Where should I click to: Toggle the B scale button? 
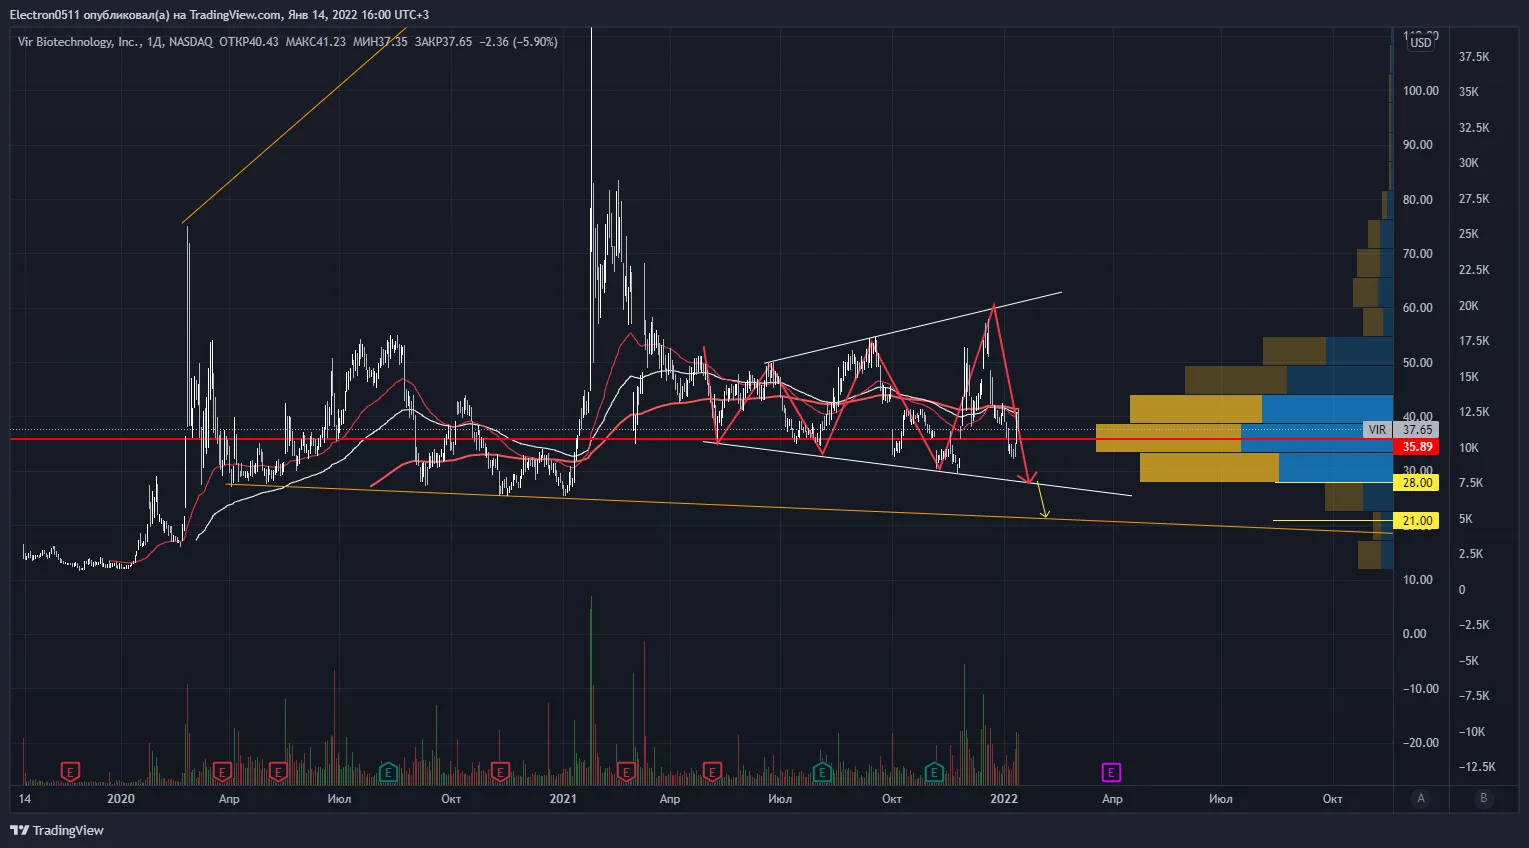[1483, 798]
